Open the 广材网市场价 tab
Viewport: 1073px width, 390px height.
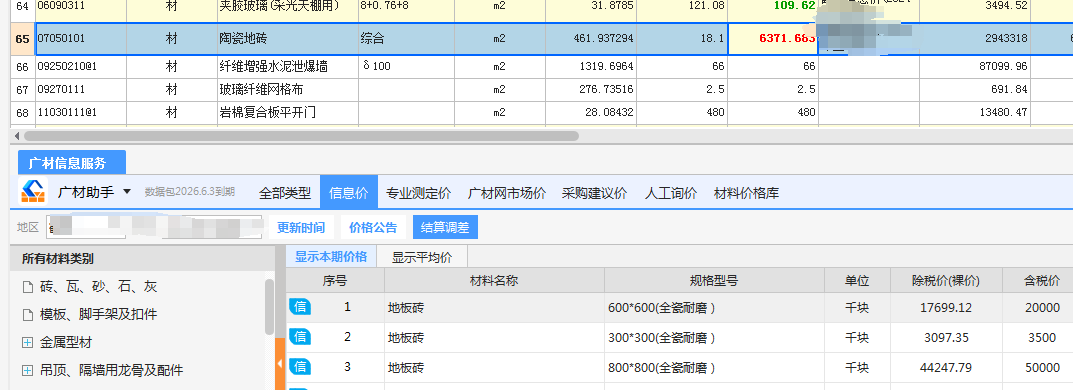point(506,193)
